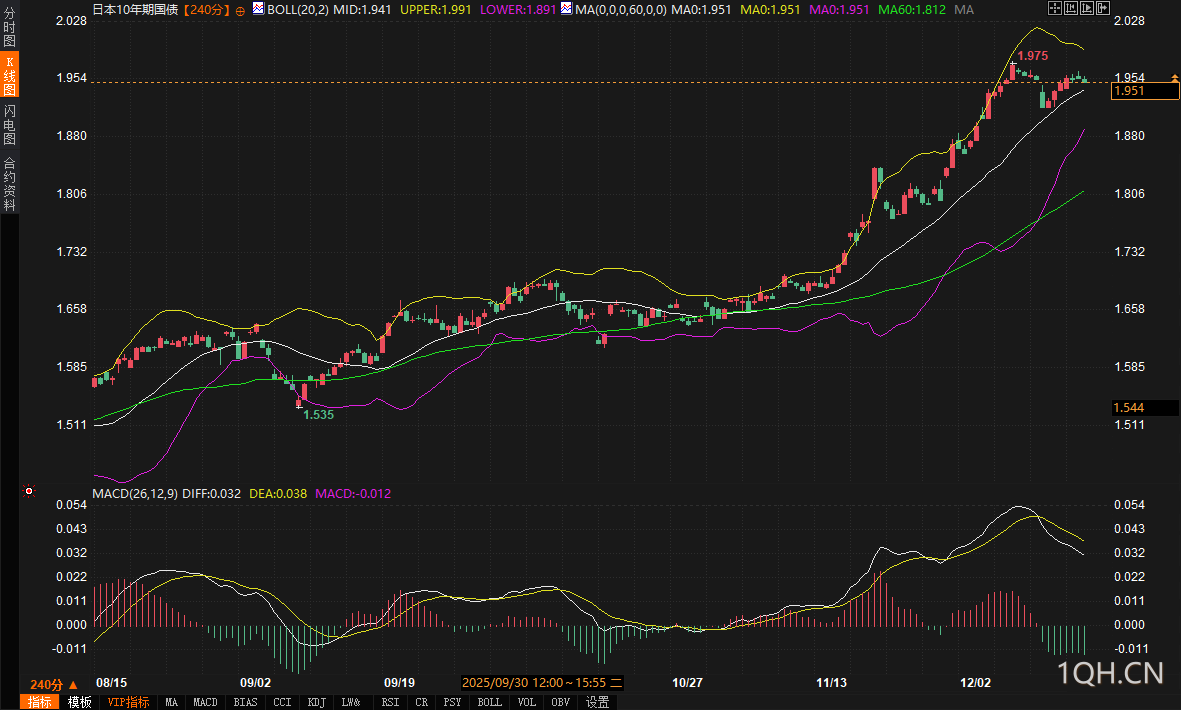Click the MA indicator chart icon
Viewport: 1181px width, 710px height.
click(567, 9)
